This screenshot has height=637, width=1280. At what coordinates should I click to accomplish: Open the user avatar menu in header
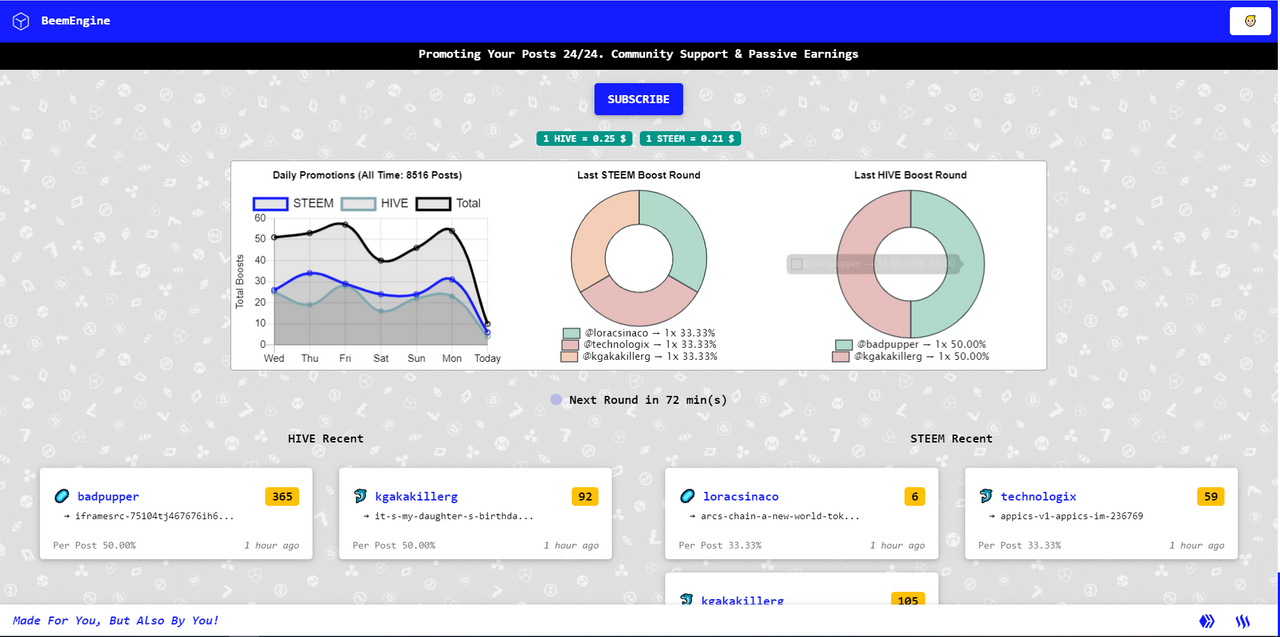pyautogui.click(x=1250, y=21)
